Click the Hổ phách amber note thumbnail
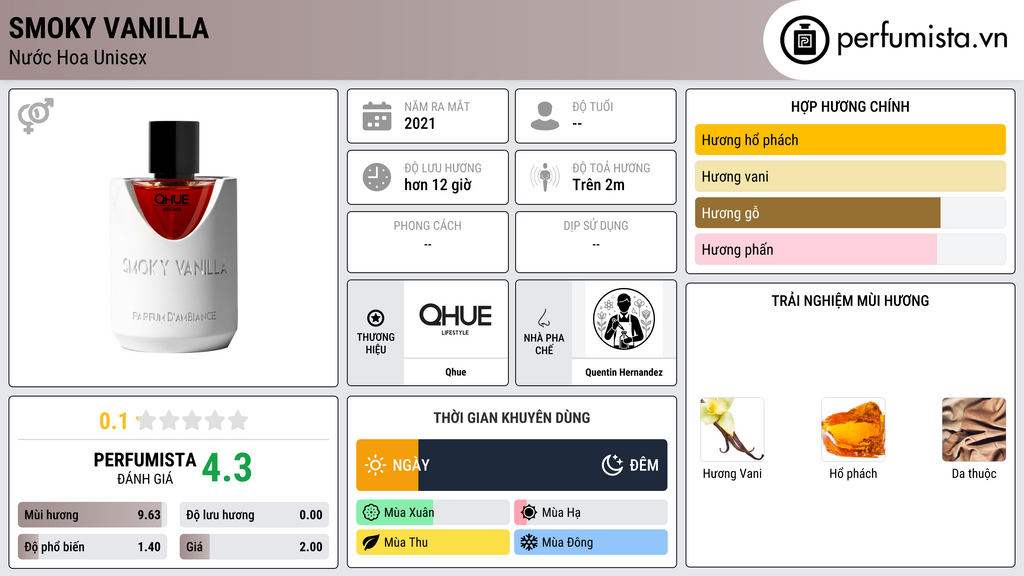 tap(853, 430)
